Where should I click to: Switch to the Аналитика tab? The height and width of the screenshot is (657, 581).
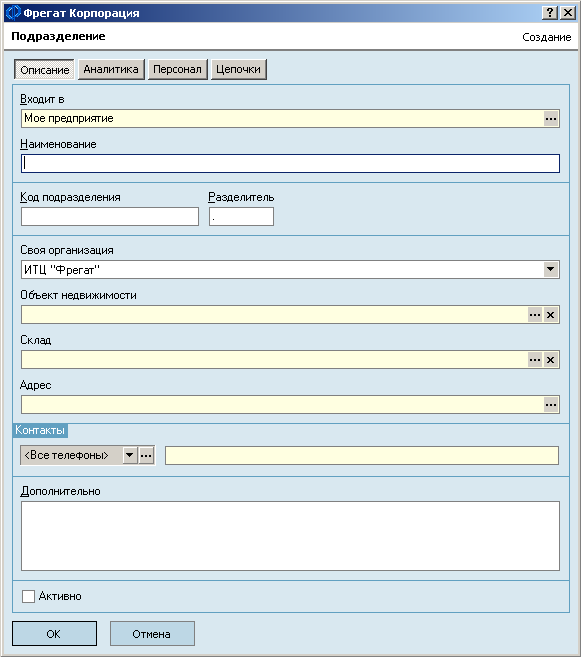click(x=111, y=69)
